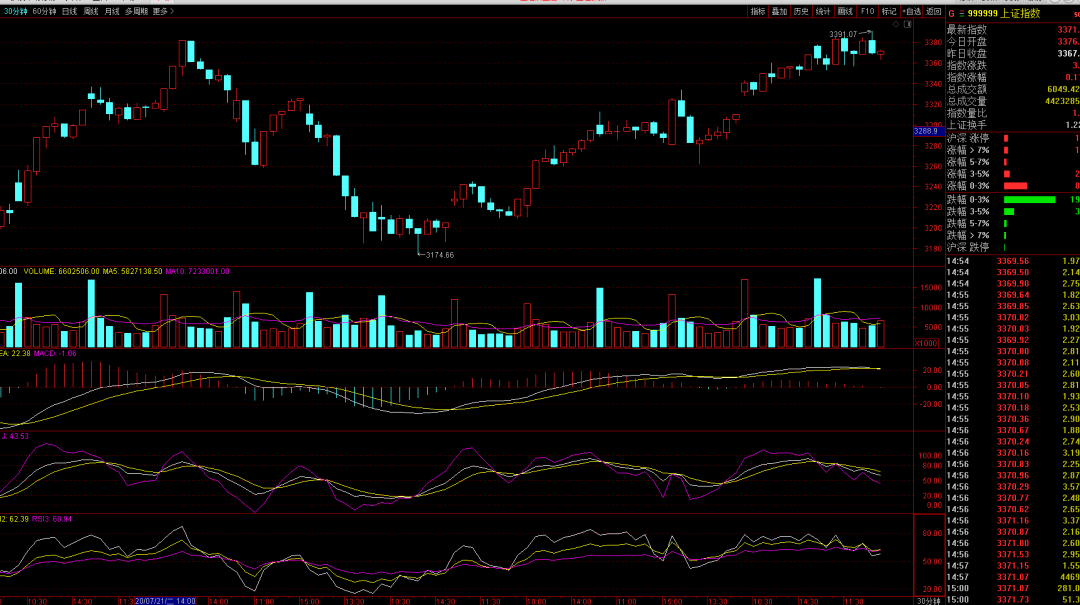This screenshot has width=1080, height=605.
Task: Open the 多周期 multi-period selector
Action: point(136,12)
